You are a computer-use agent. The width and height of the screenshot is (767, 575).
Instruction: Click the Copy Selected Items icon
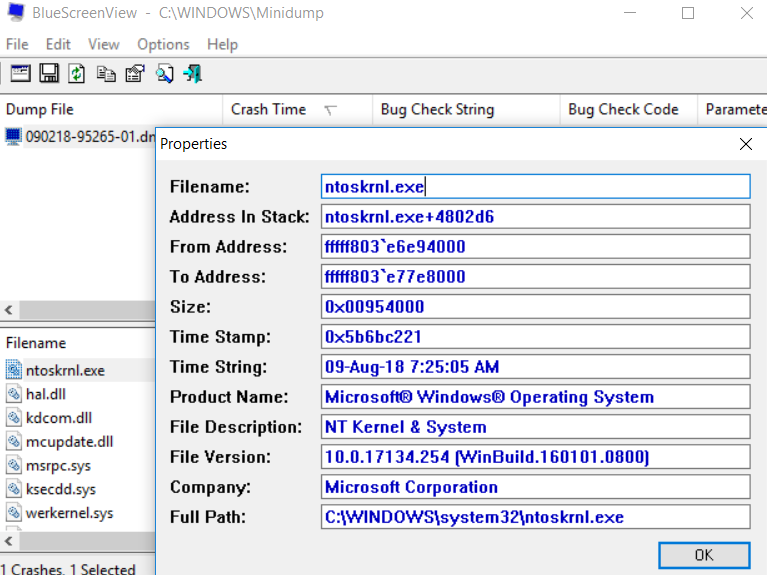click(x=106, y=73)
